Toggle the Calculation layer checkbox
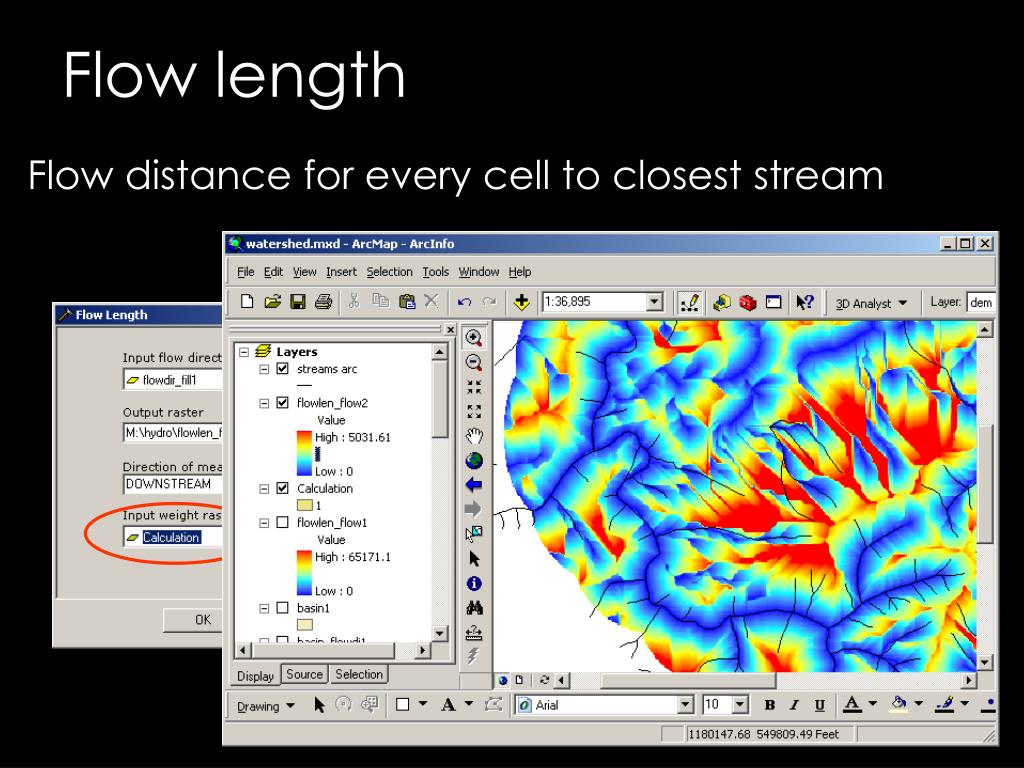1024x768 pixels. 283,488
